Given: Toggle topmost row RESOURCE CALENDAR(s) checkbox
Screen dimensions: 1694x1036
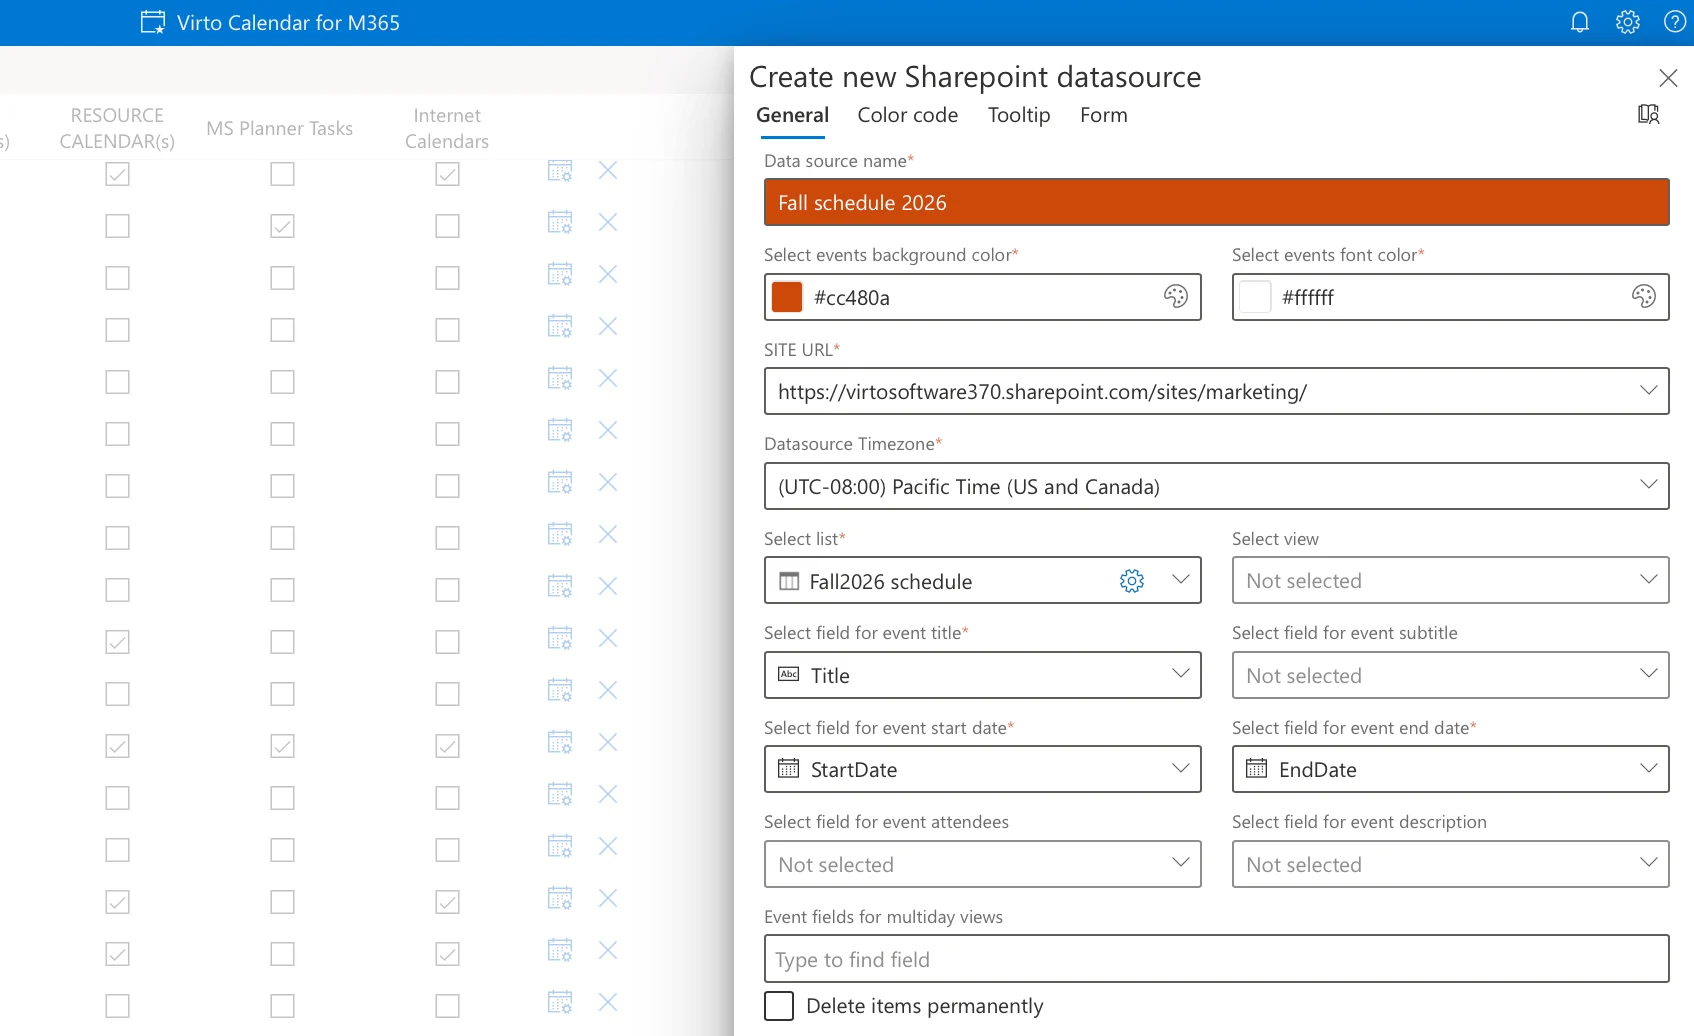Looking at the screenshot, I should pos(118,174).
